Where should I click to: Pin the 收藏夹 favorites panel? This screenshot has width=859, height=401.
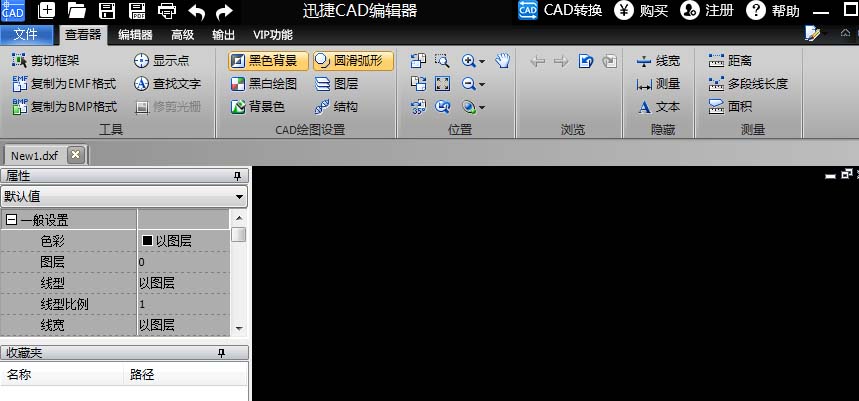221,353
